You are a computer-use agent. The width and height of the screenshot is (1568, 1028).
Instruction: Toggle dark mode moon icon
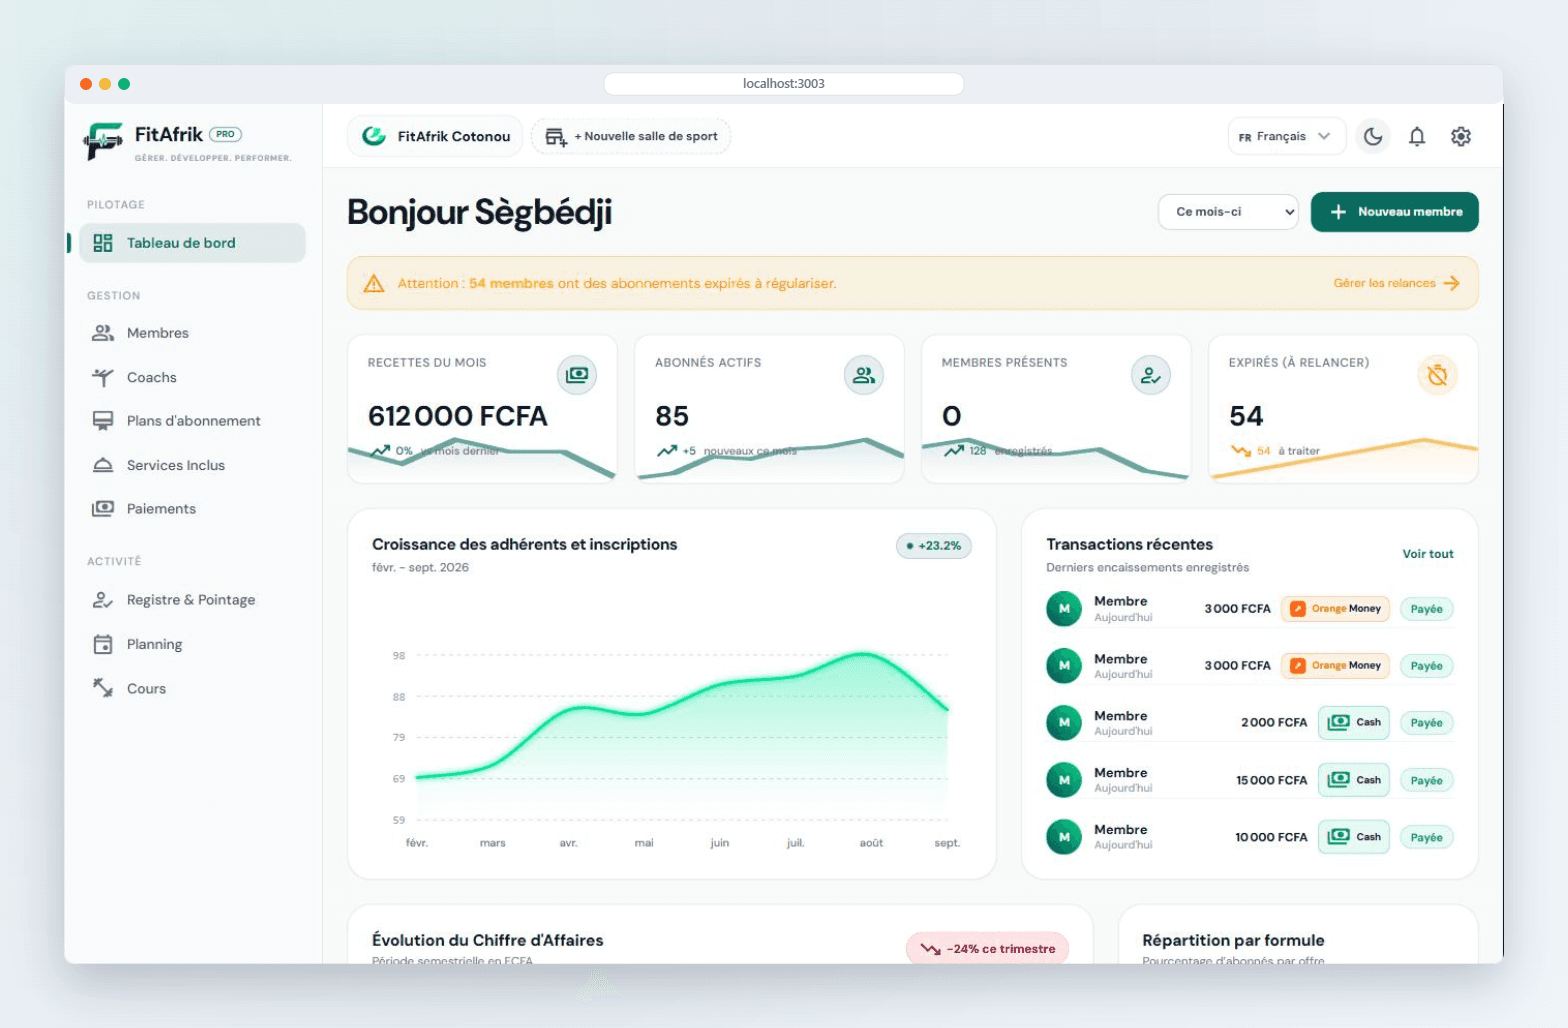(1373, 136)
